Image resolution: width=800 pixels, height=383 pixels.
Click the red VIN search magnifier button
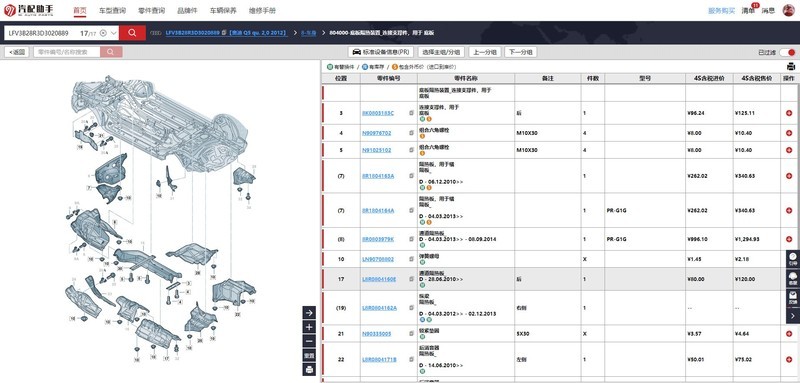(x=132, y=33)
